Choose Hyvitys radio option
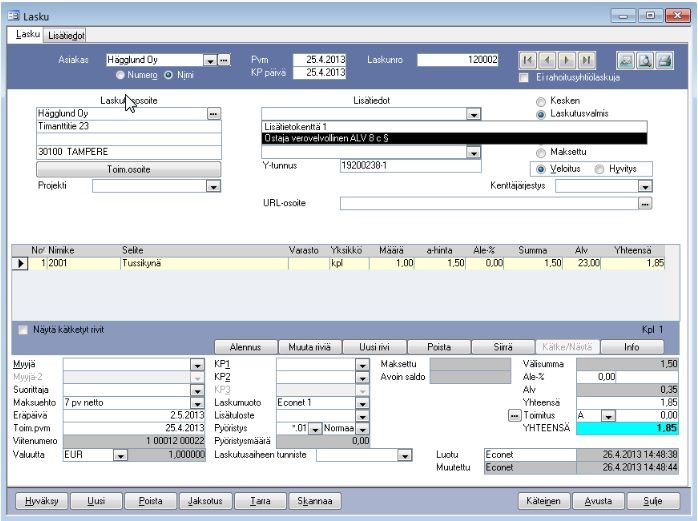The width and height of the screenshot is (698, 521). [600, 169]
